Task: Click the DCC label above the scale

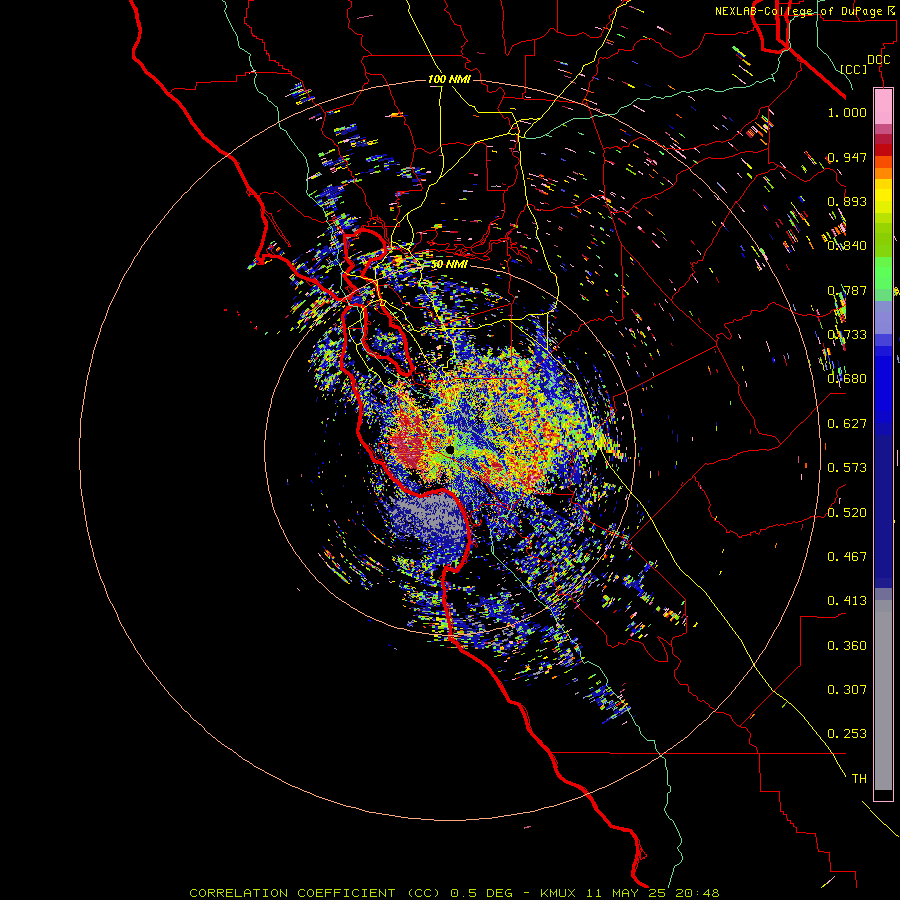Action: 878,60
